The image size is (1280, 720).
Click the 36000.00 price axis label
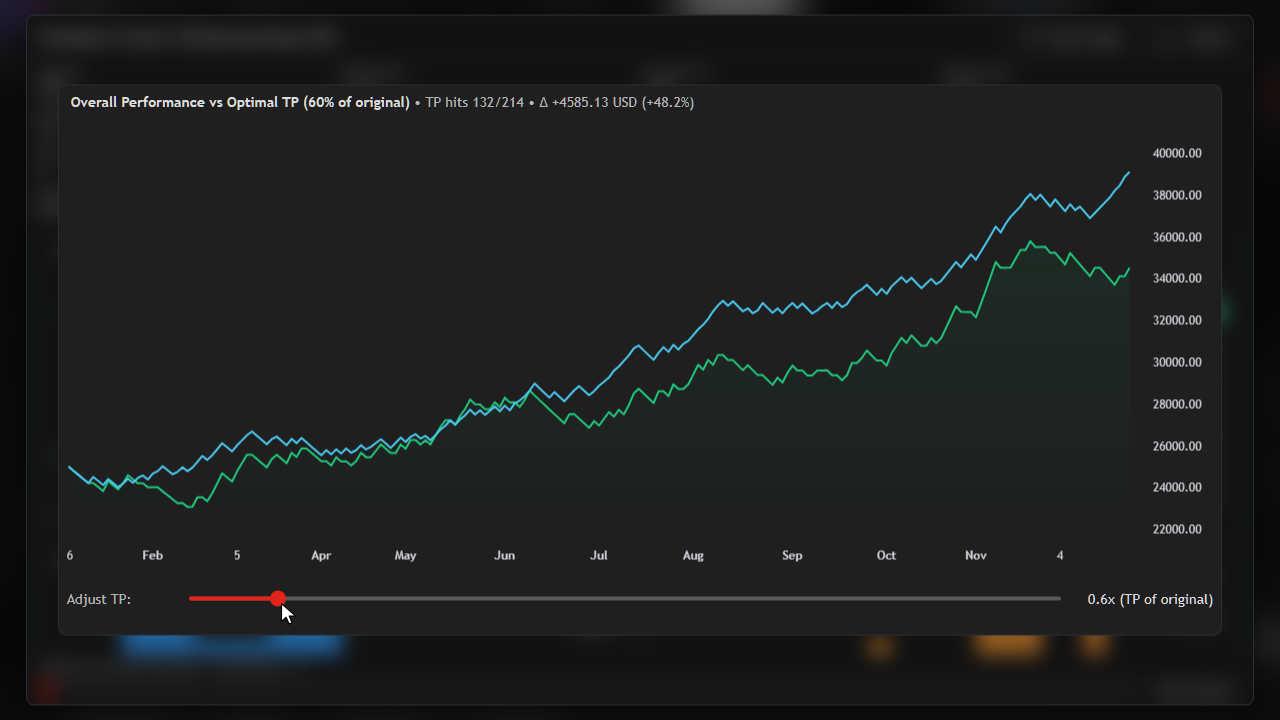click(x=1177, y=237)
